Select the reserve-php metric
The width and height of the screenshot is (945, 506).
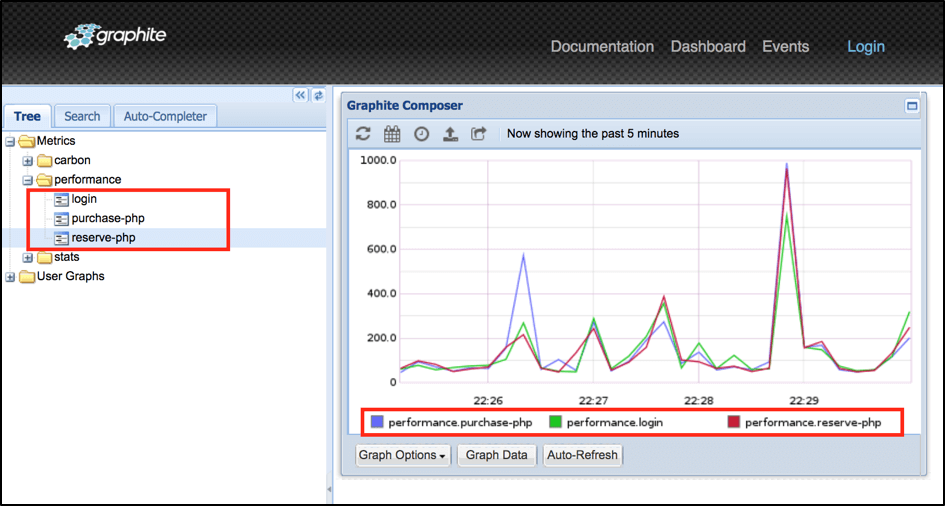(103, 238)
